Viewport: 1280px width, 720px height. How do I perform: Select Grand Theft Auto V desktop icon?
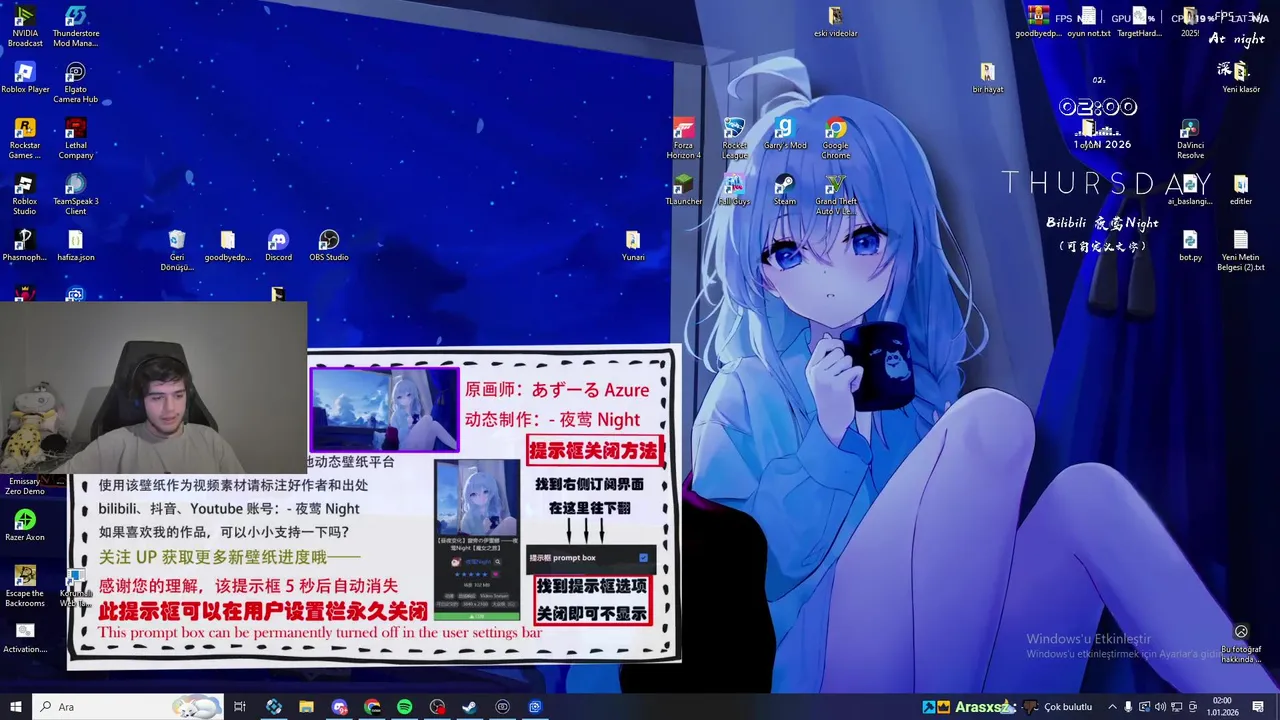836,194
